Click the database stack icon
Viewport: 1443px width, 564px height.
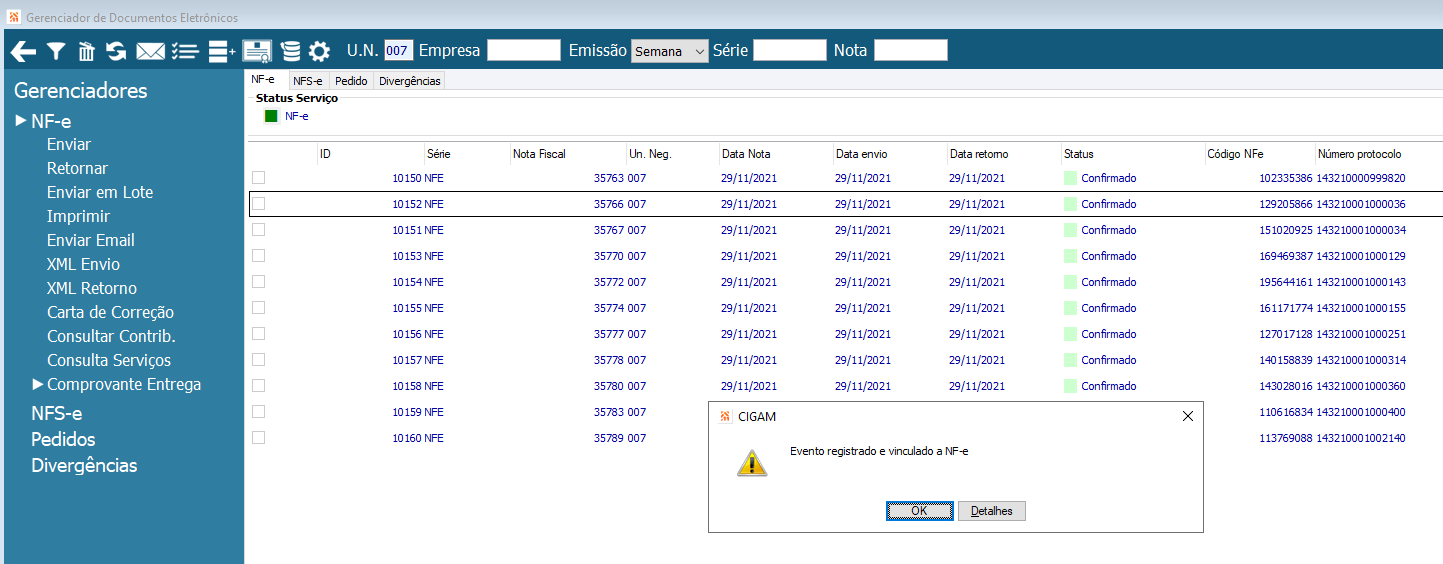pos(290,51)
